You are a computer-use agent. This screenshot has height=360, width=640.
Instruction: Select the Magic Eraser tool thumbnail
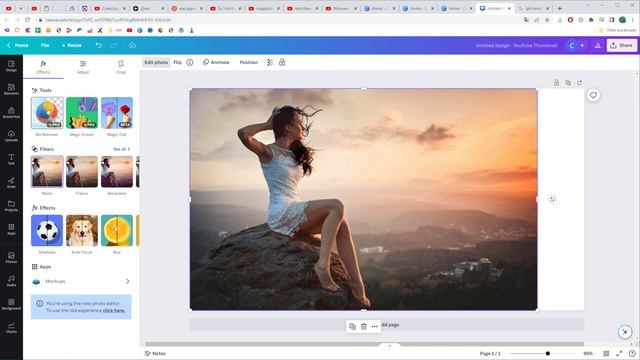click(x=82, y=113)
